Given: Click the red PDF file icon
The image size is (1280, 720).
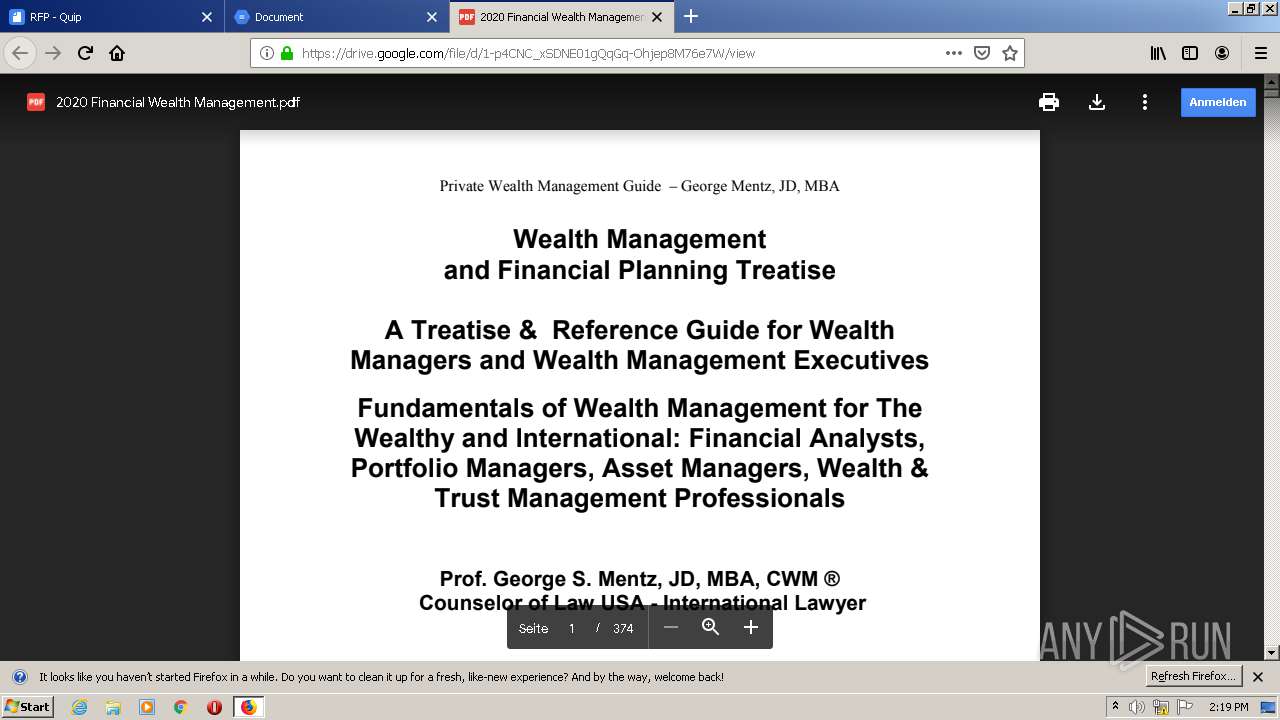Looking at the screenshot, I should click(x=36, y=102).
